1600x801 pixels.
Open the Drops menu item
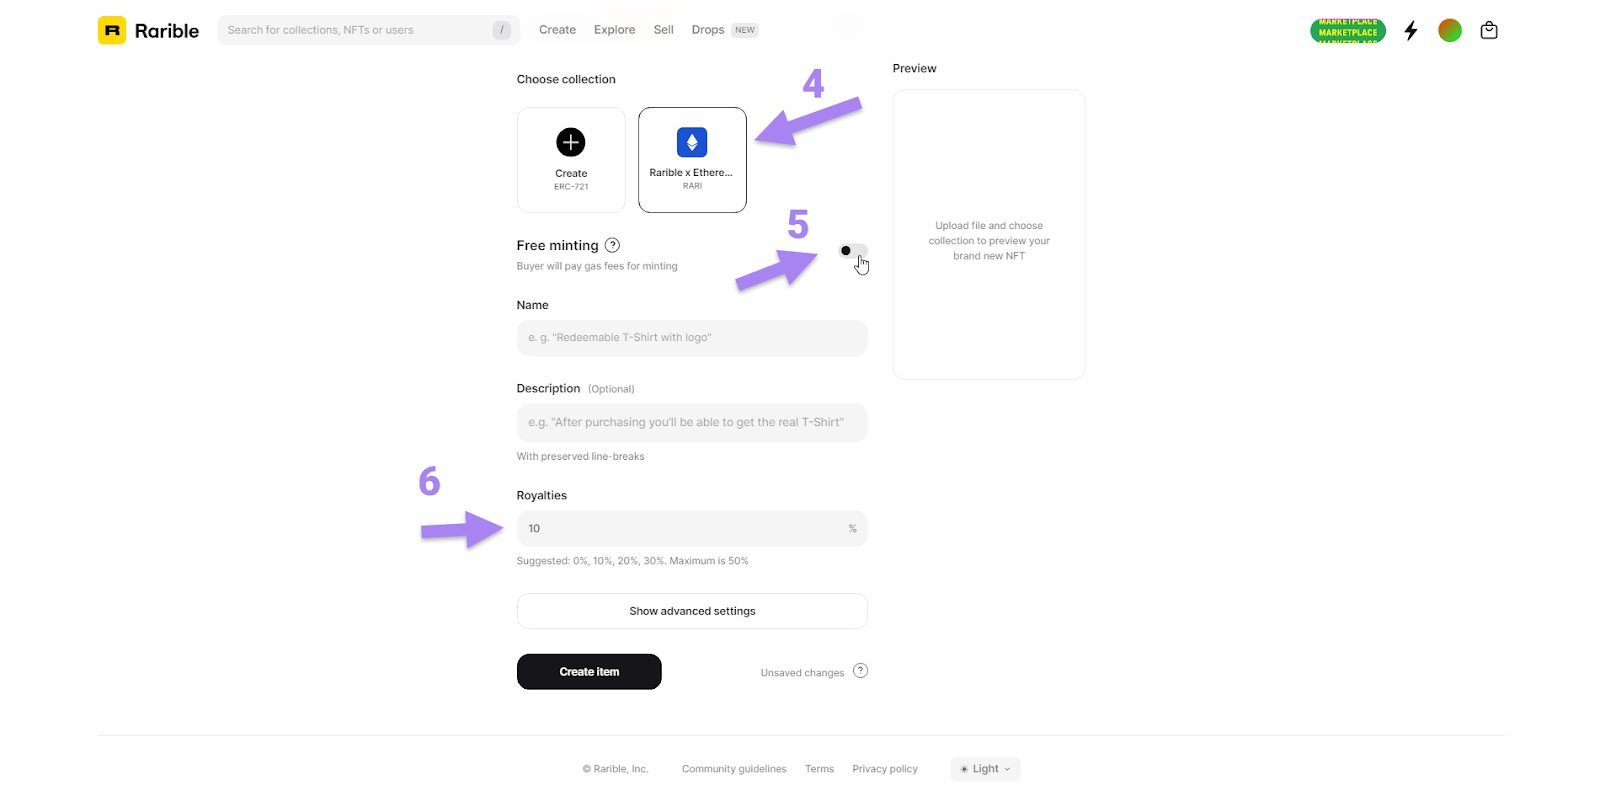[x=708, y=30]
